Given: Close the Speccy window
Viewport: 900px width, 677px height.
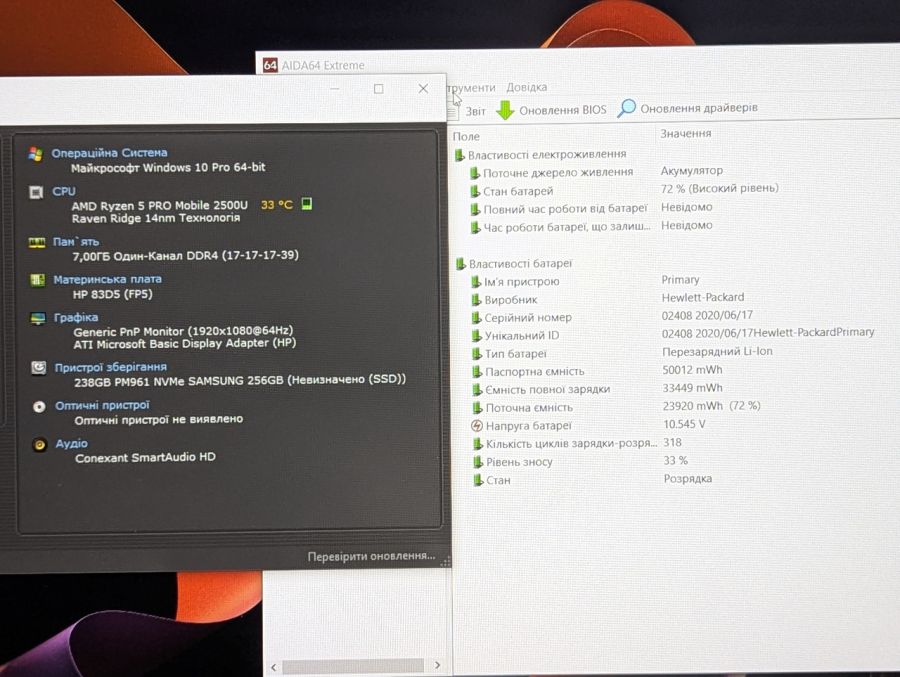Looking at the screenshot, I should (x=423, y=88).
